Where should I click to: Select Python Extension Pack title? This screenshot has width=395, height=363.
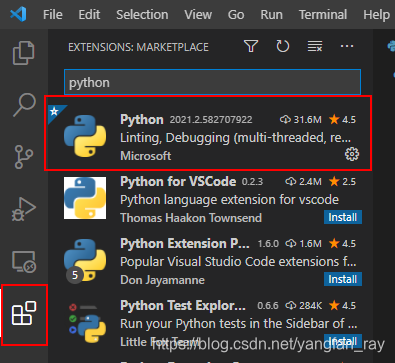[x=185, y=244]
